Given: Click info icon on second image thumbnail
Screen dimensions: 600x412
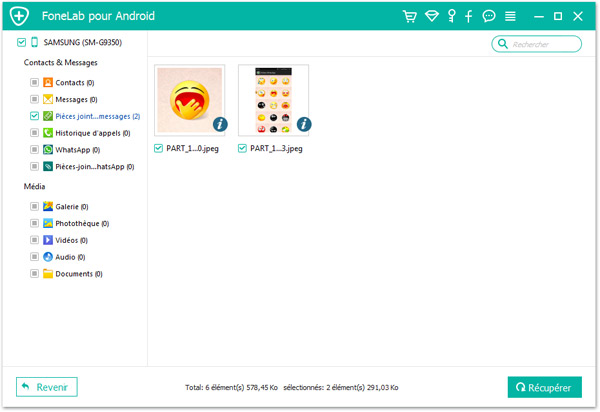Looking at the screenshot, I should (303, 124).
